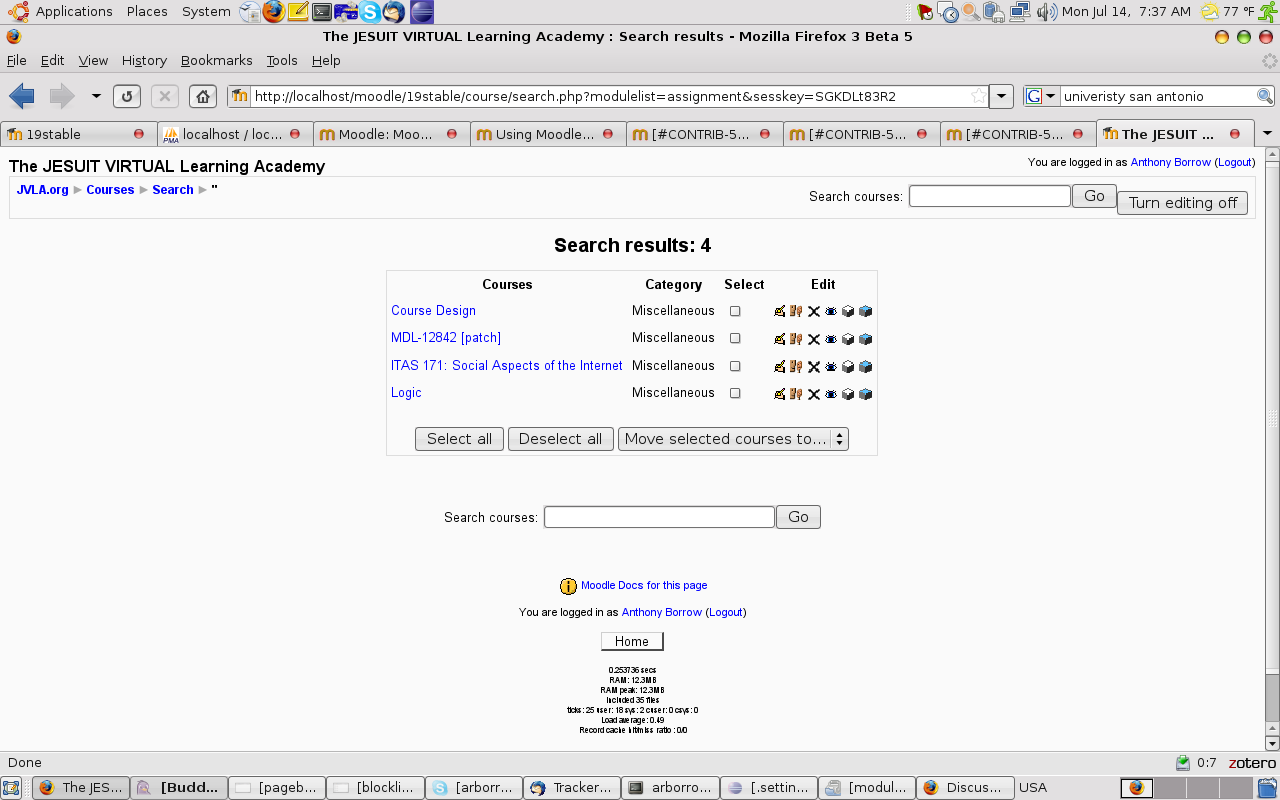
Task: Edit settings icon for Logic course
Action: 780,394
